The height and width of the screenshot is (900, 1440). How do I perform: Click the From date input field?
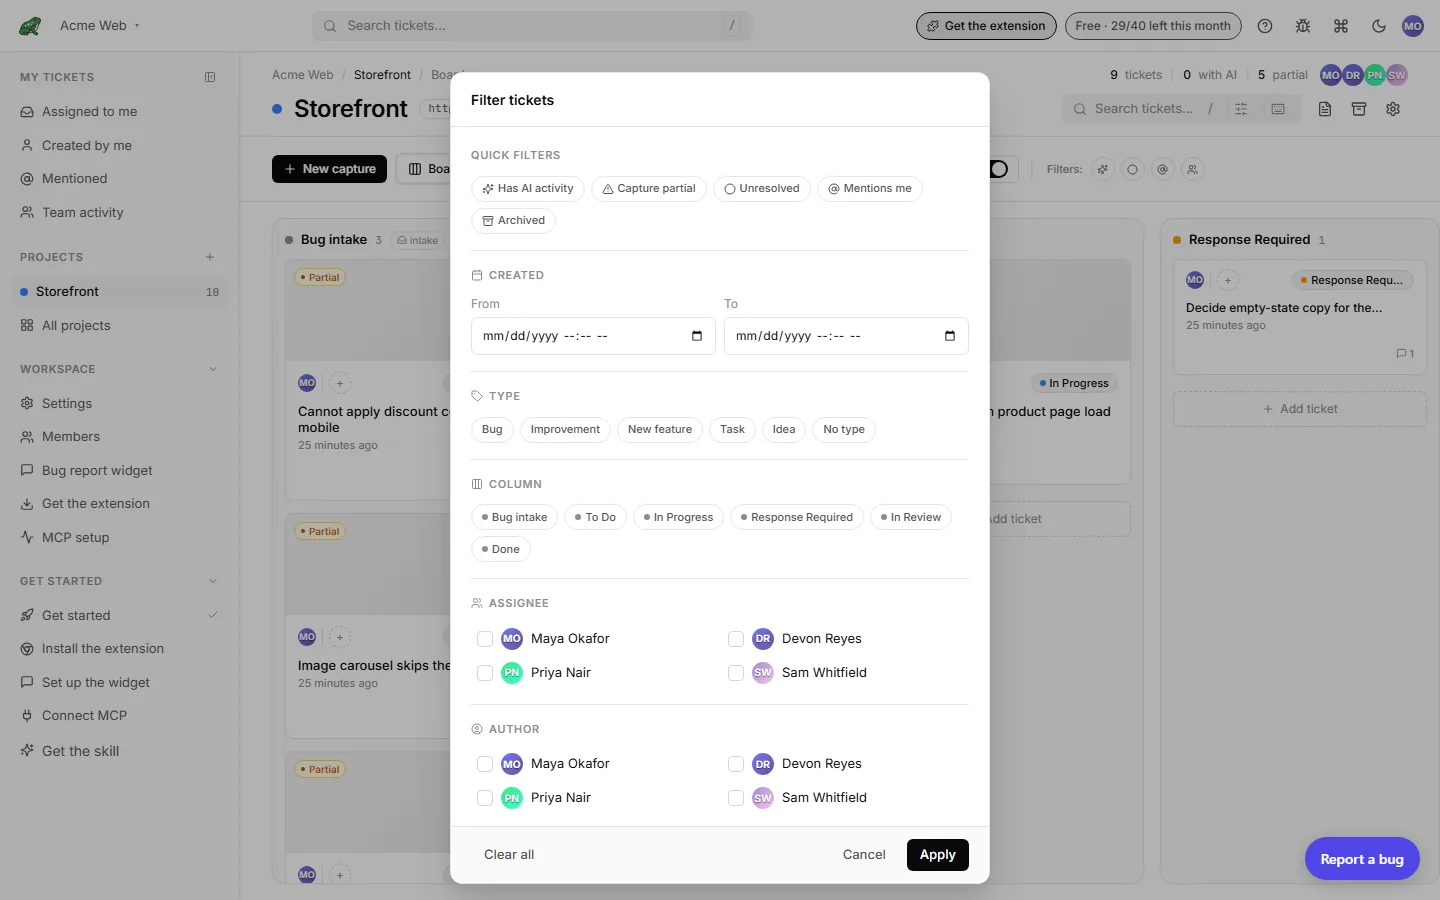click(593, 336)
